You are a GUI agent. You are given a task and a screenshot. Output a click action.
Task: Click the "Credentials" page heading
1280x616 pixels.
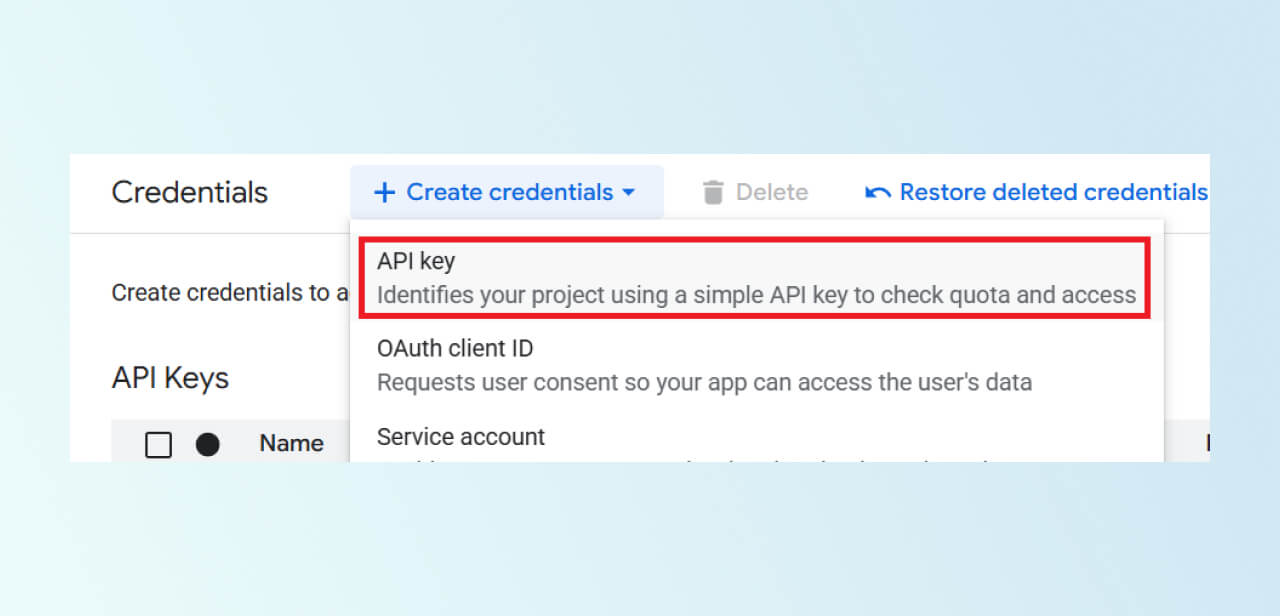click(190, 192)
